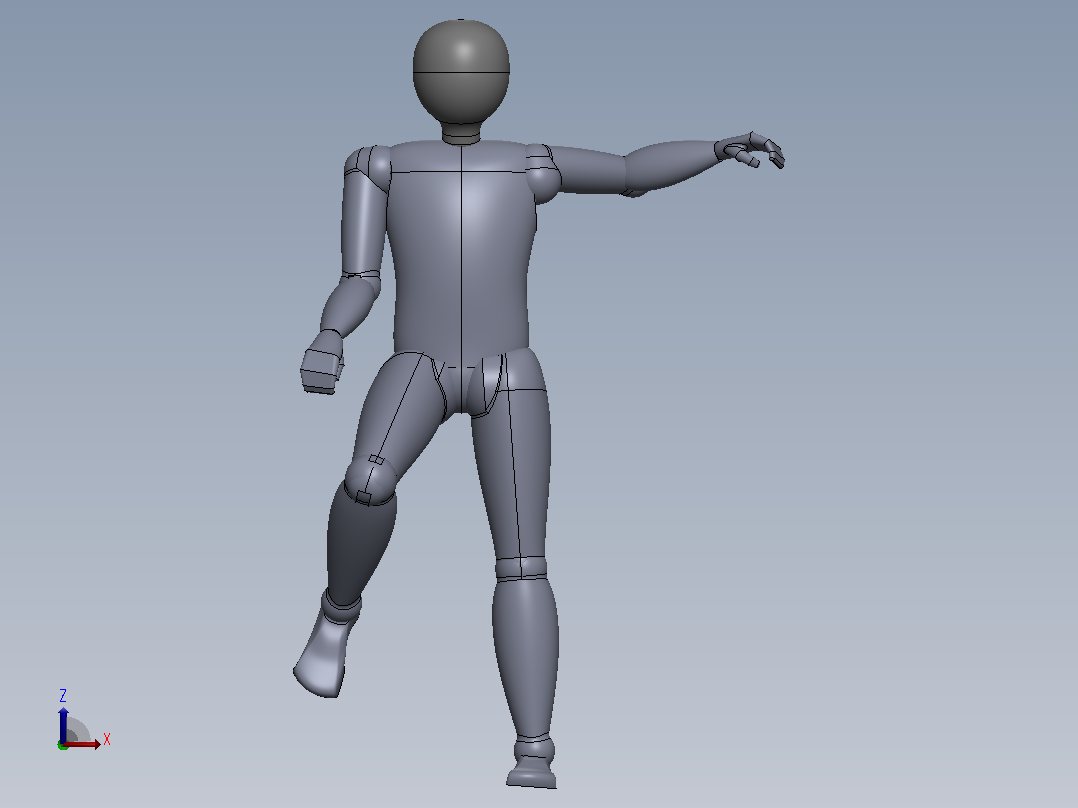Pick the dark shin of the raised leg

pos(360,543)
